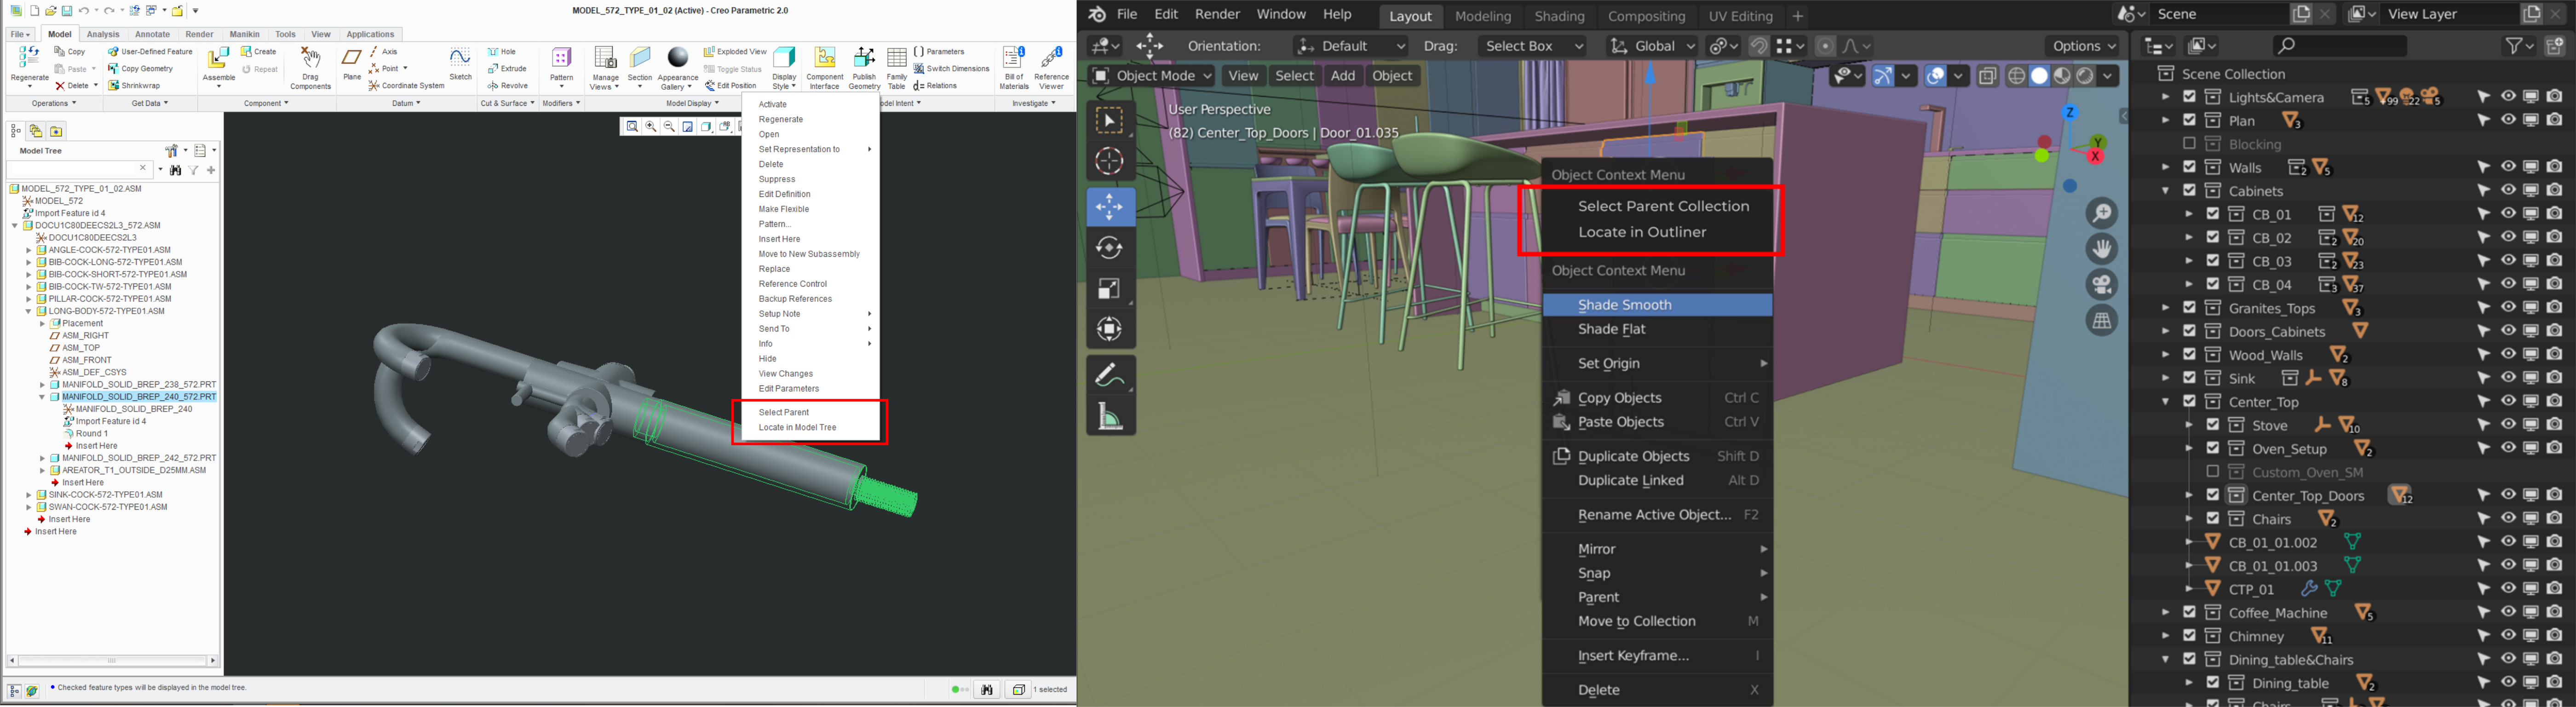Select Locate in Outliner entry
Screen dimensions: 2576x707
pyautogui.click(x=1642, y=232)
